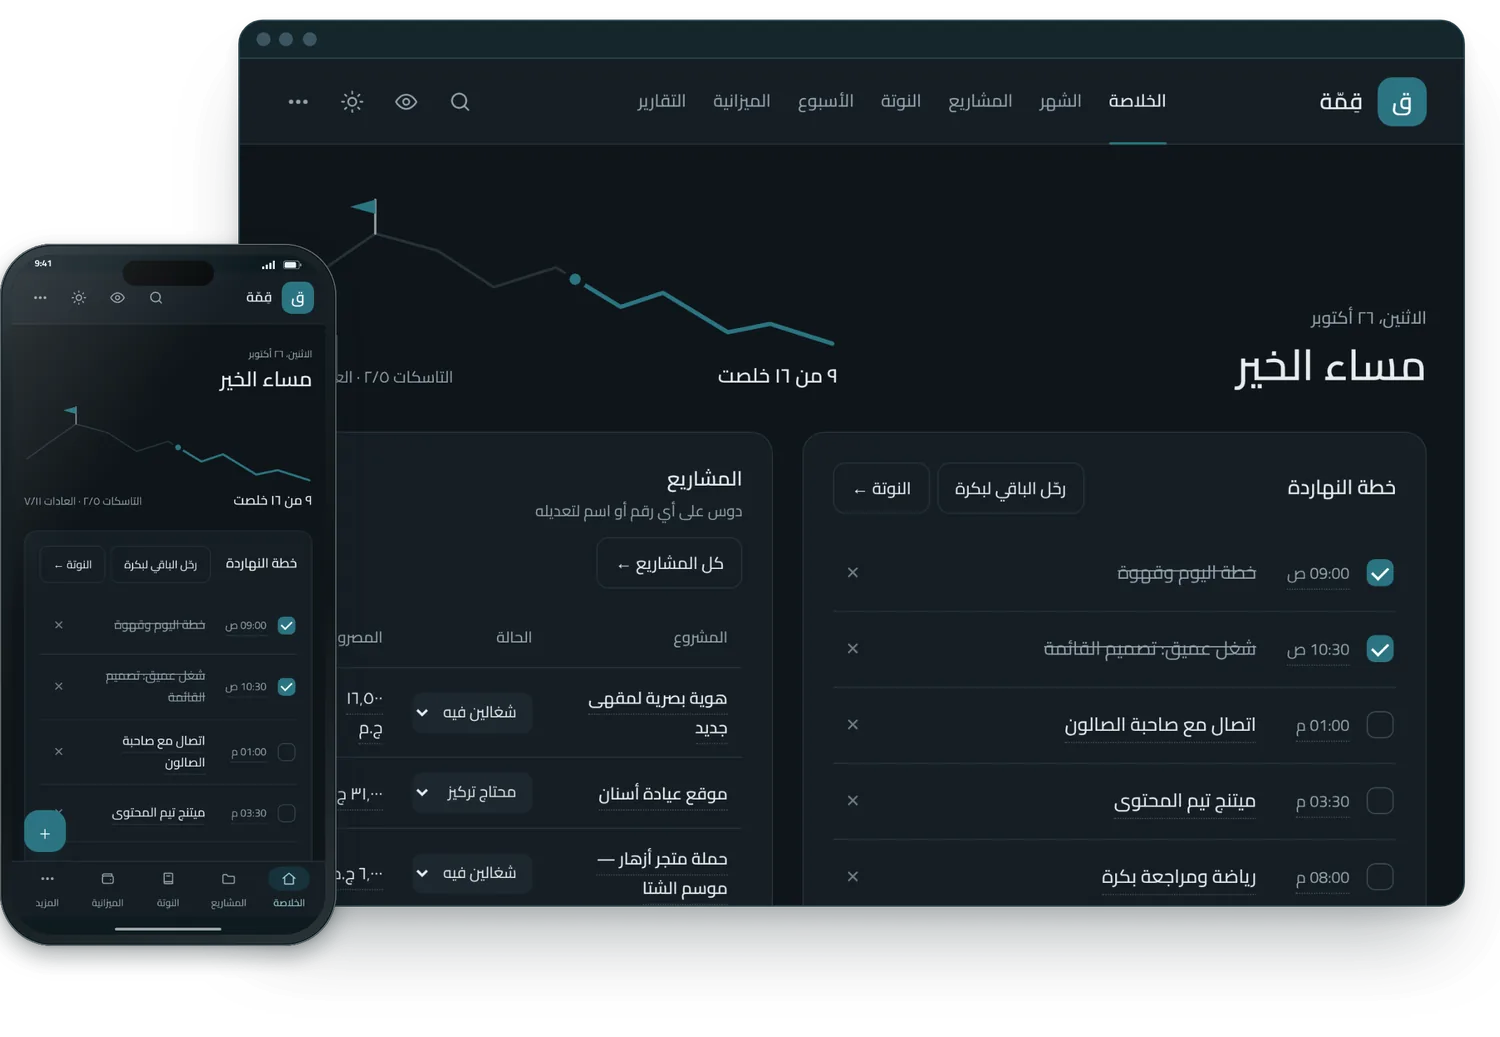
Task: Toggle the eye icon on the phone header
Action: (117, 298)
